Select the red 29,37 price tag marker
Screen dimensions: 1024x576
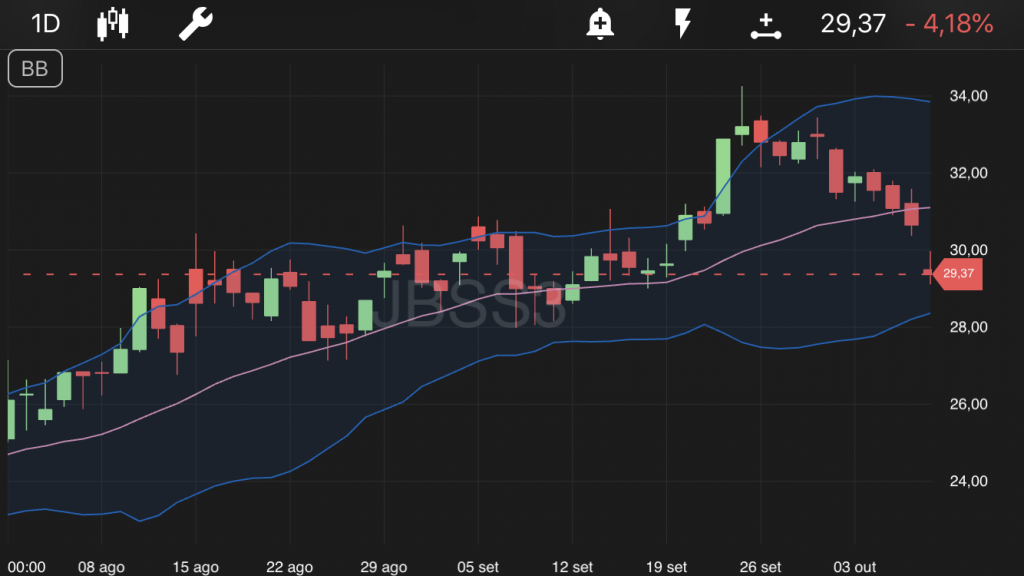pyautogui.click(x=957, y=274)
